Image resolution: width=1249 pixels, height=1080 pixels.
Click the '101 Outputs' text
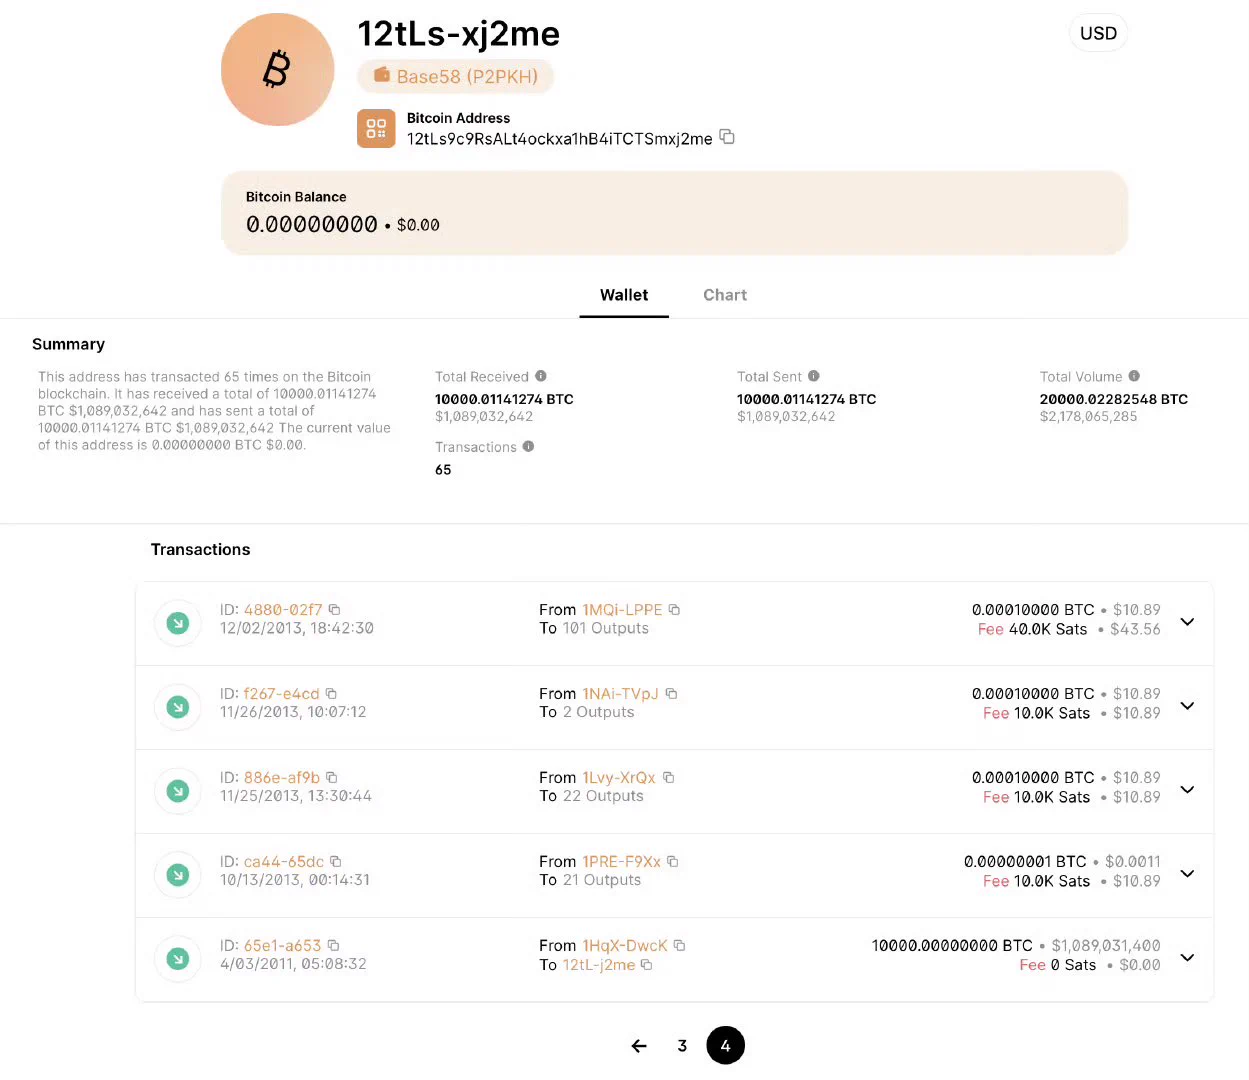click(x=606, y=628)
